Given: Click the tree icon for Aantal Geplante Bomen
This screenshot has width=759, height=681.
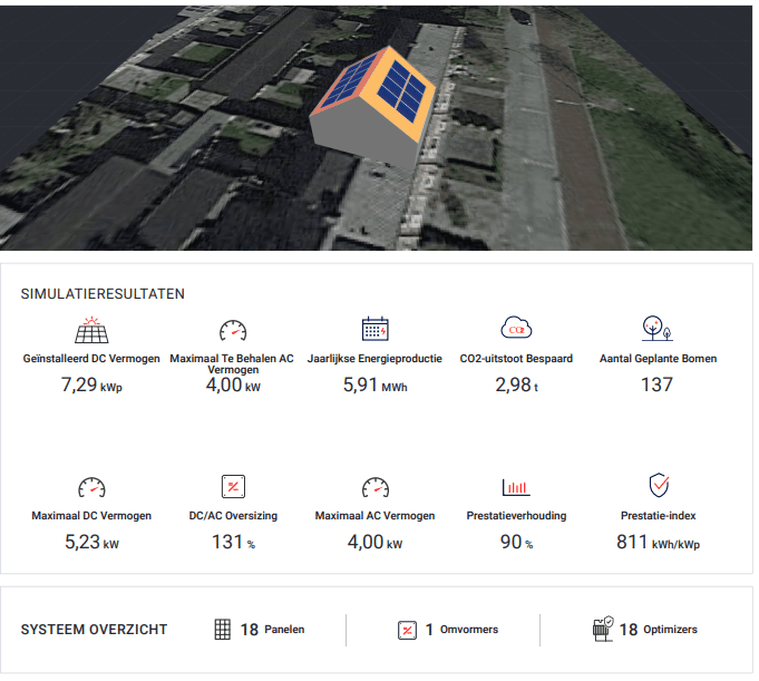Looking at the screenshot, I should coord(657,328).
